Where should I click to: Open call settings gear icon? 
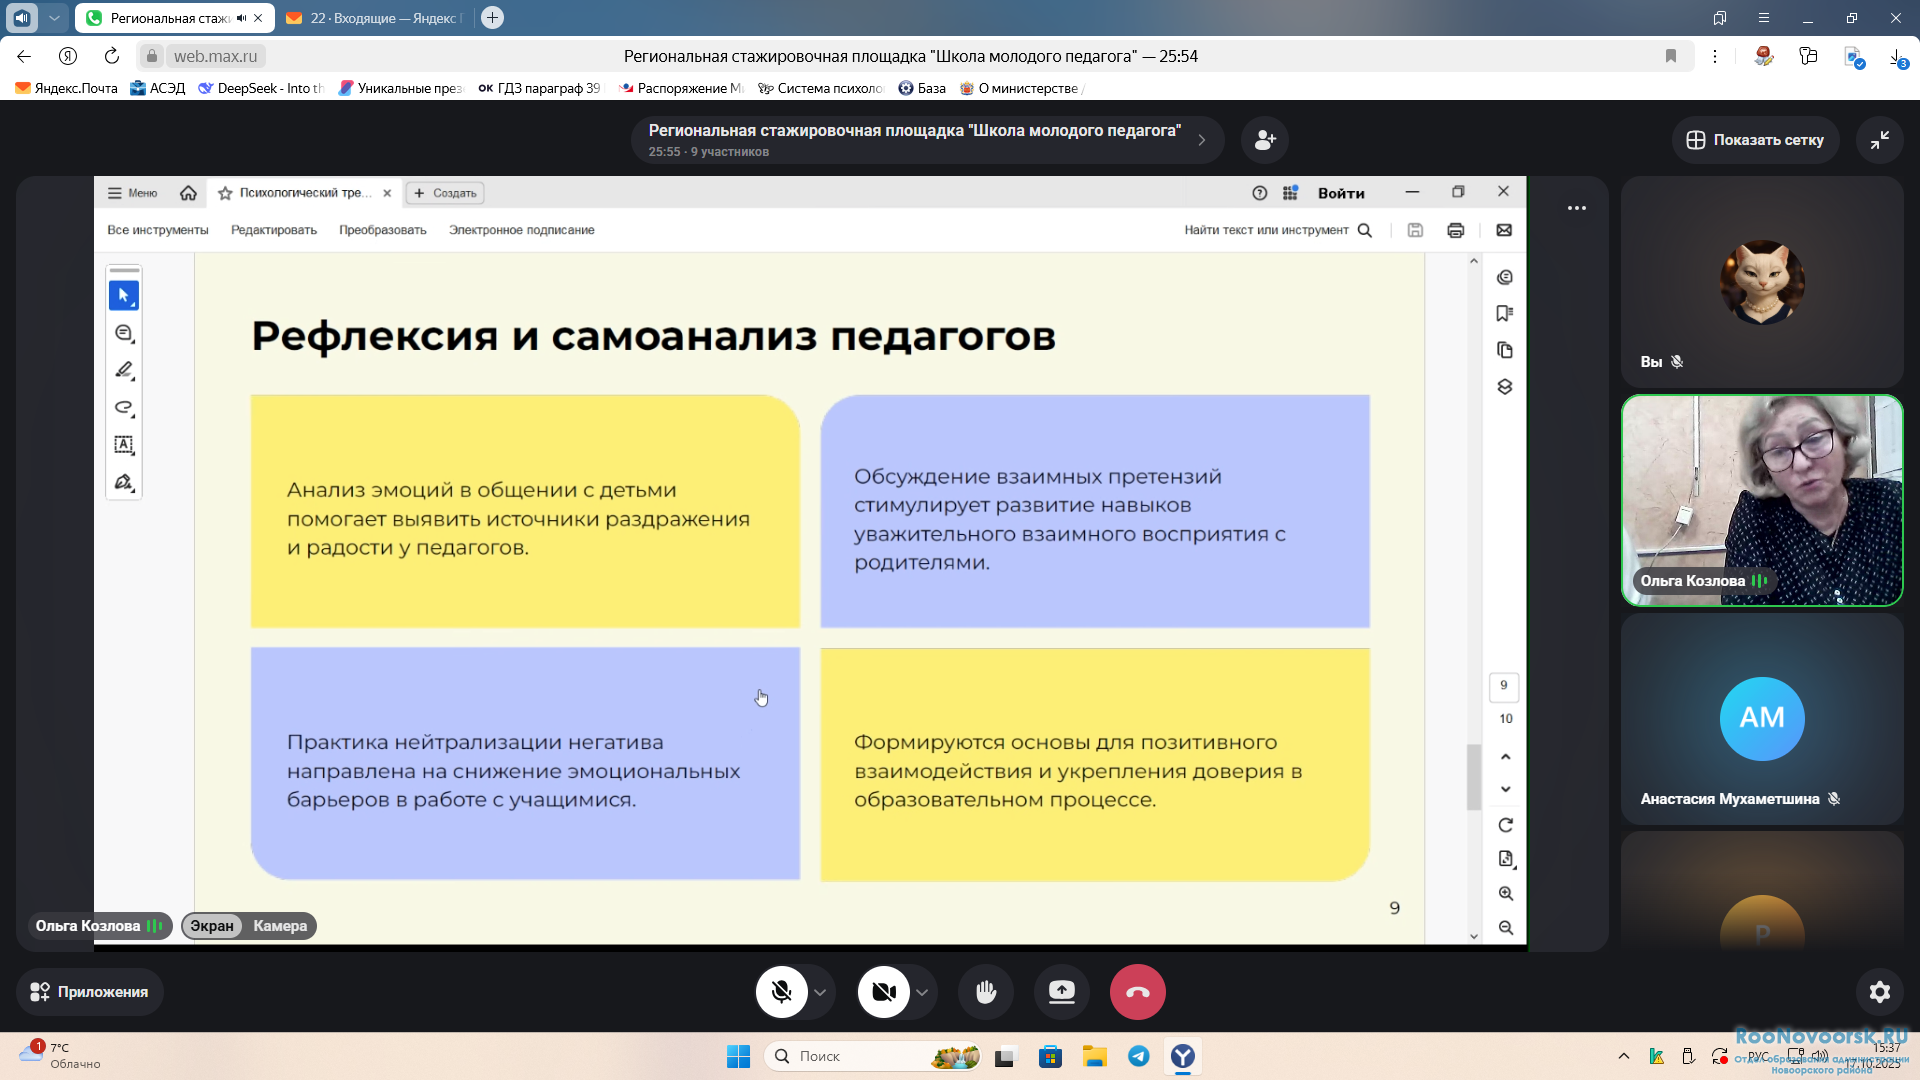click(x=1879, y=992)
